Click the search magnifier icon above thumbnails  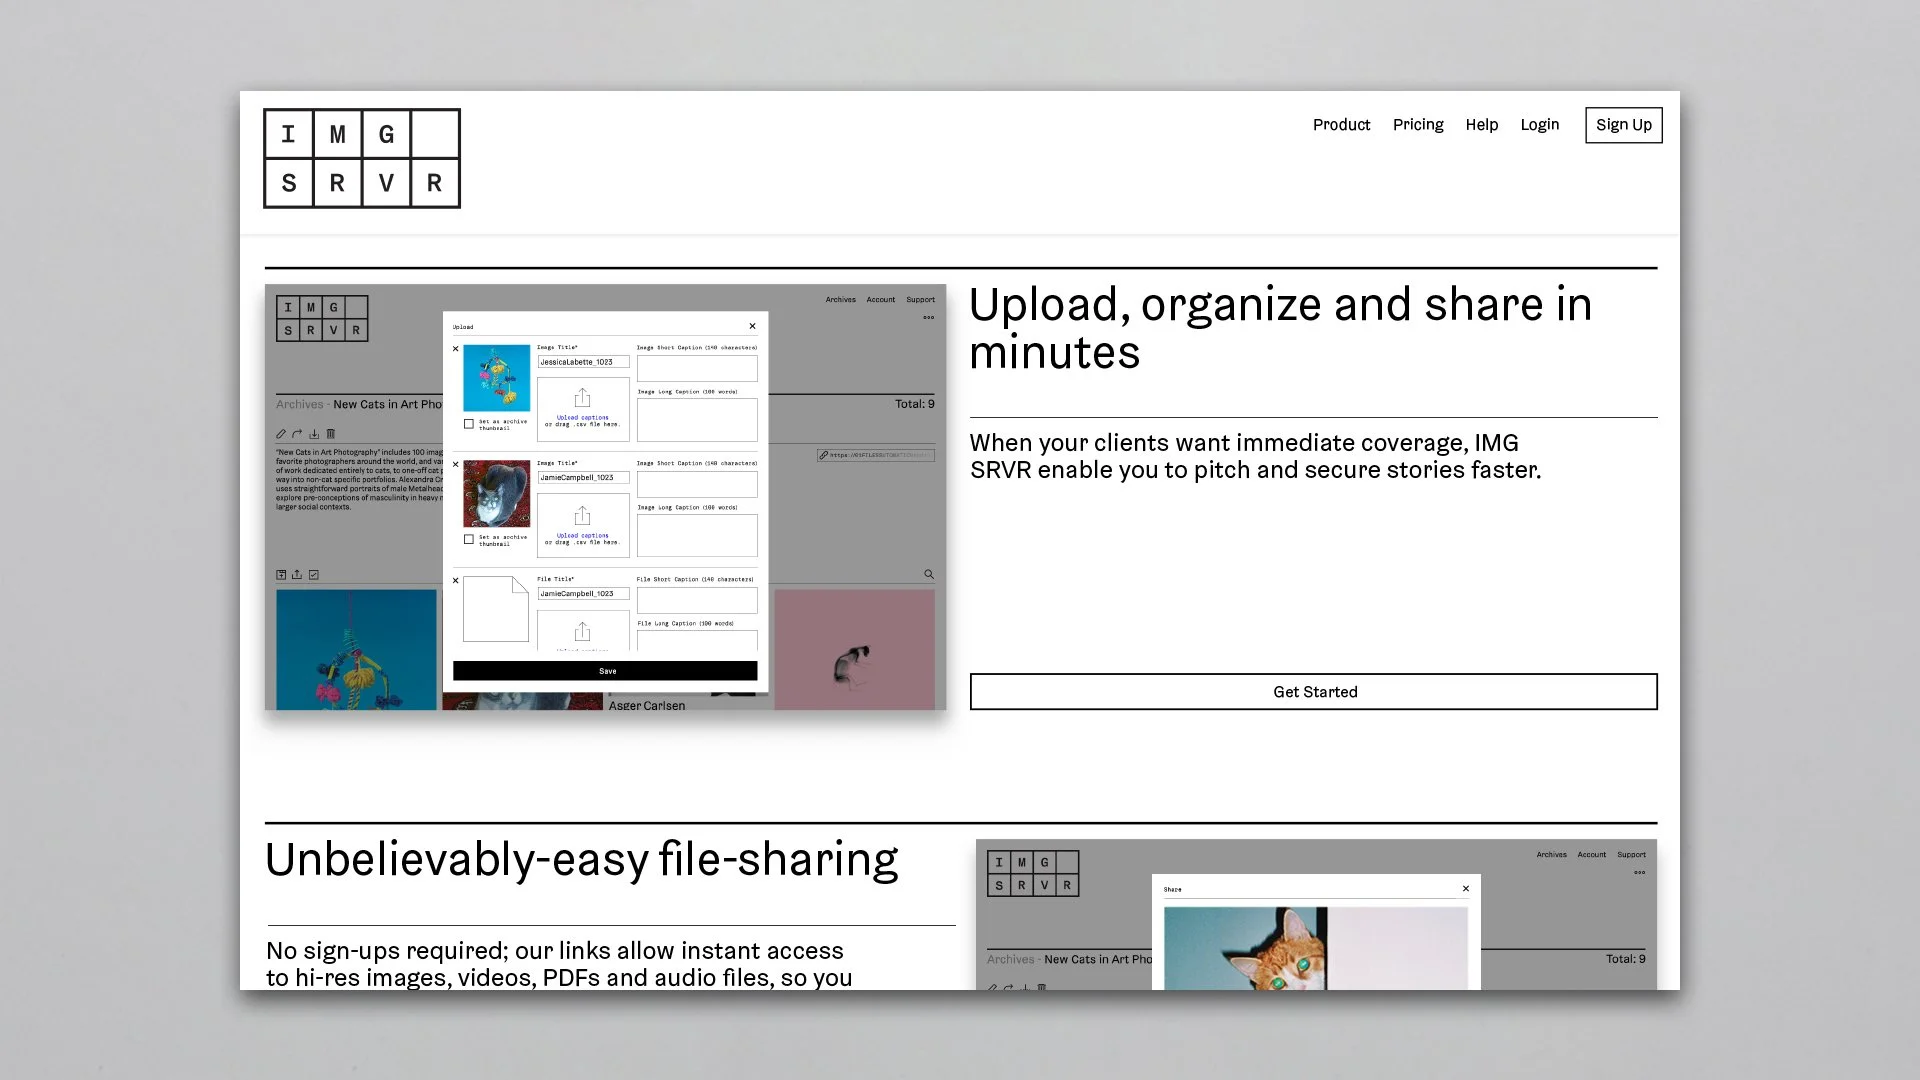click(928, 575)
